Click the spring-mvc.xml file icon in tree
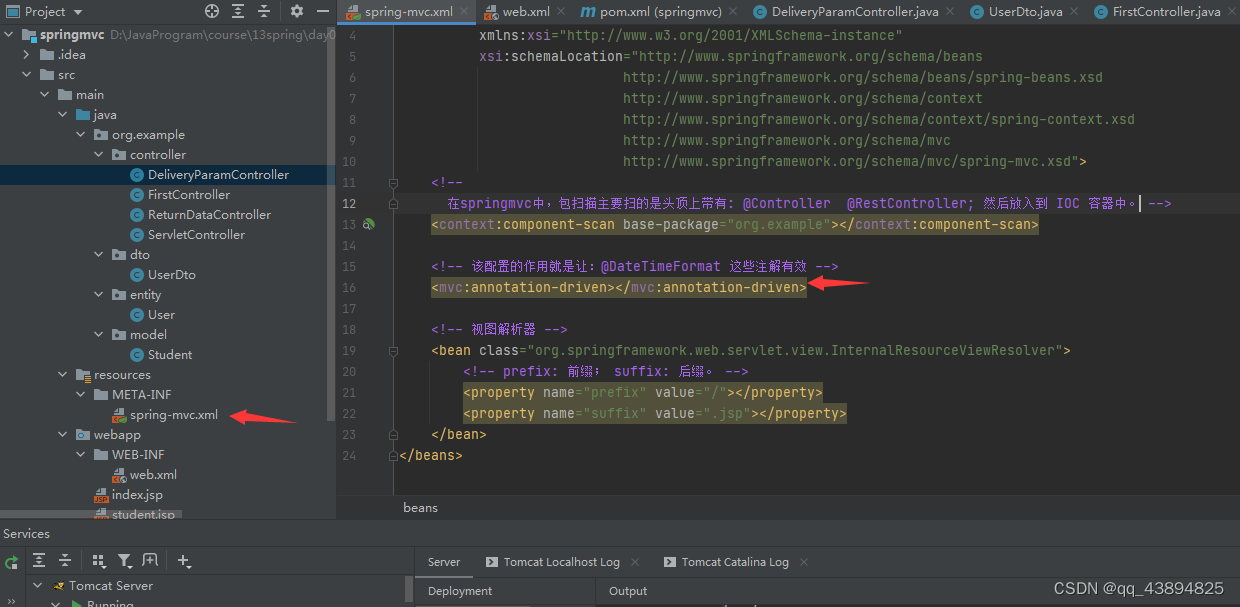The height and width of the screenshot is (607, 1240). point(119,415)
